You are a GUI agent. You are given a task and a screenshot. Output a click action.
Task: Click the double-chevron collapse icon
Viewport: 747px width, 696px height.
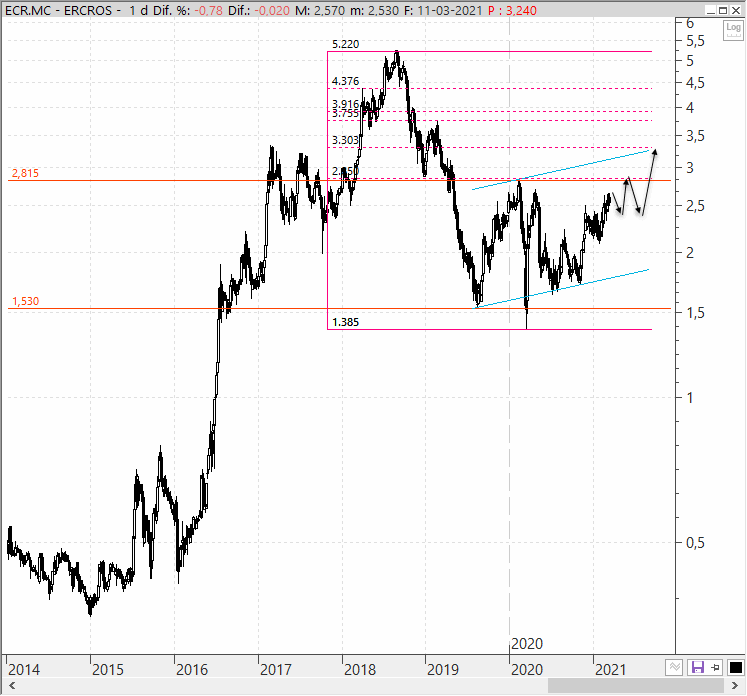tap(674, 667)
